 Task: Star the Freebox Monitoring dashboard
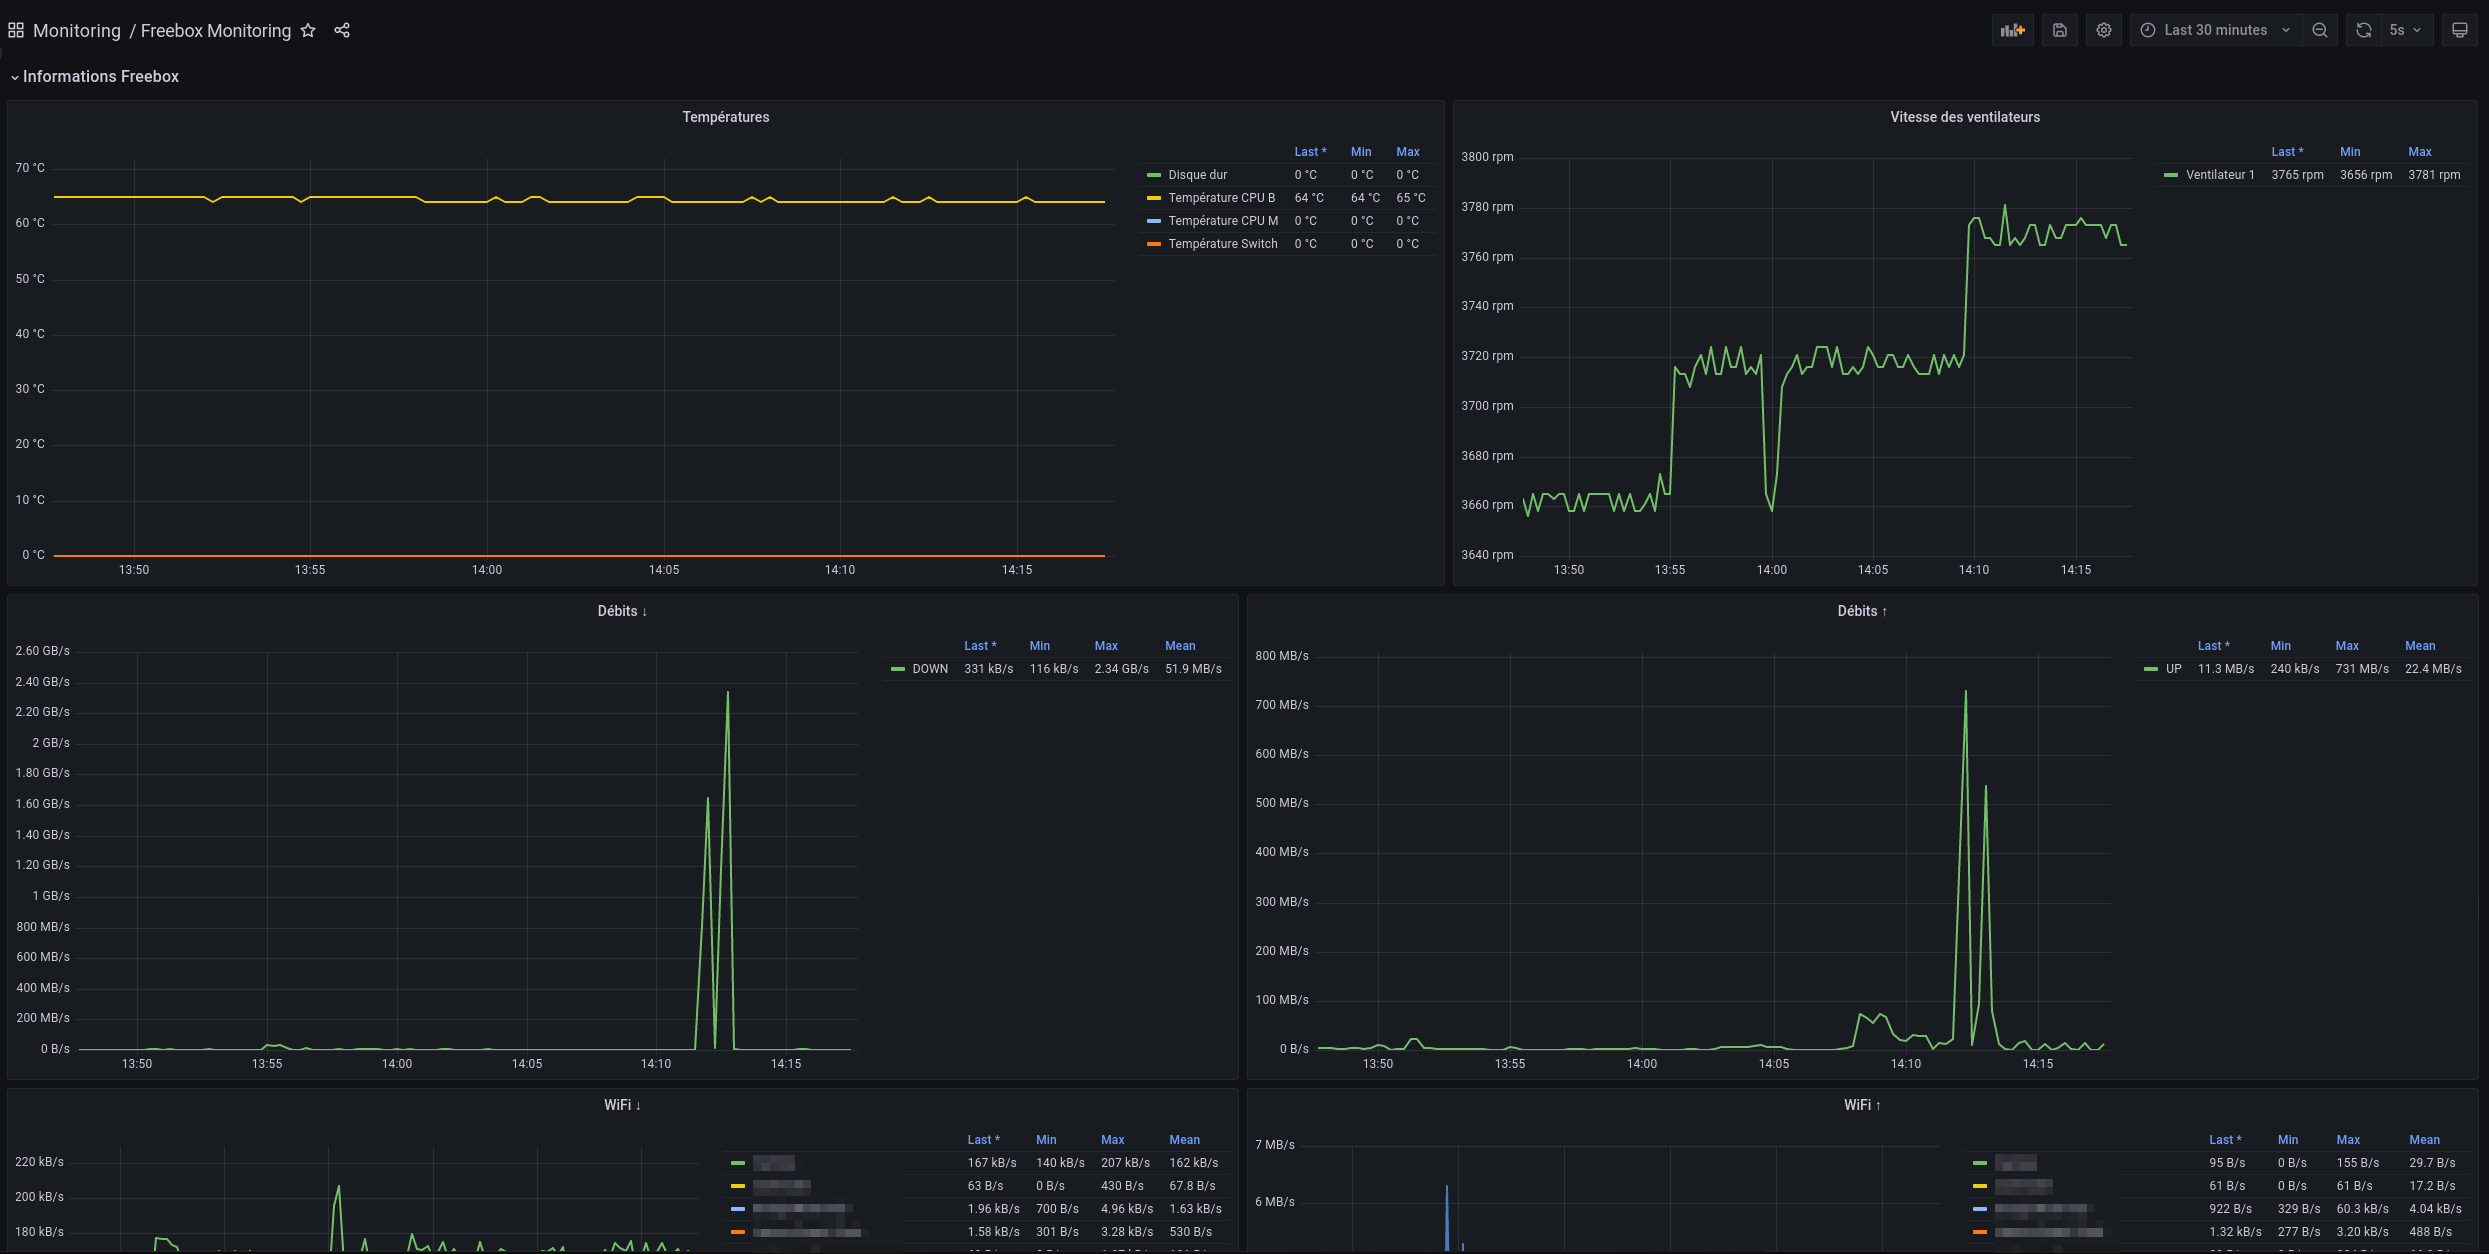(308, 30)
